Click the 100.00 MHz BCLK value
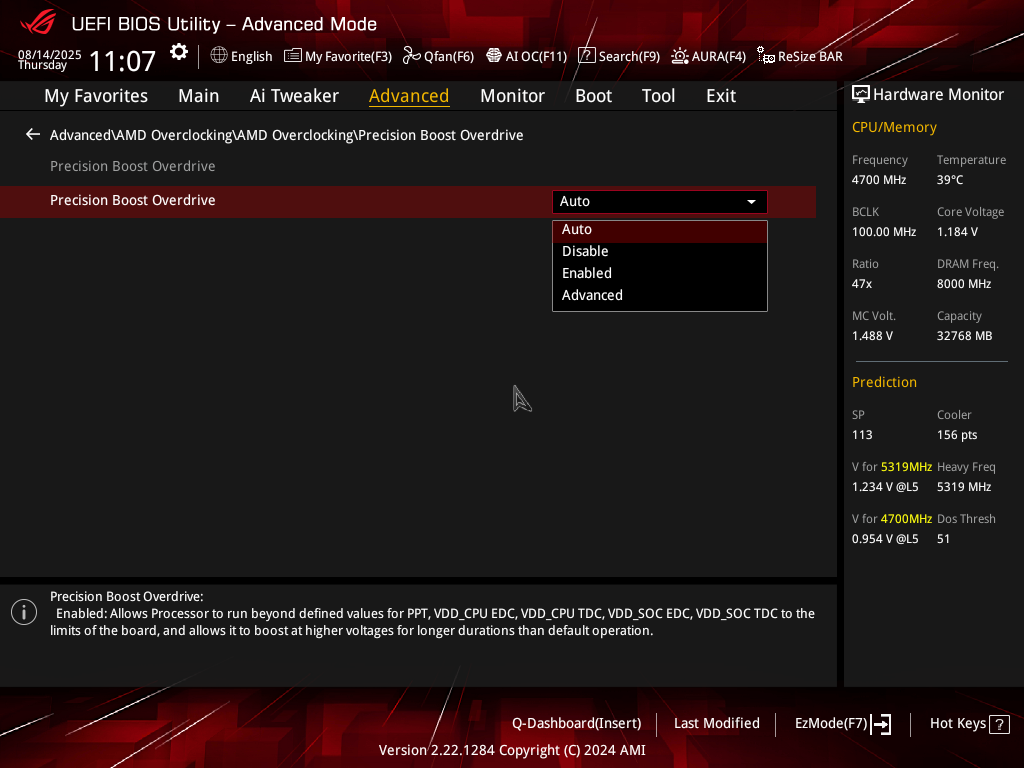This screenshot has width=1024, height=768. [x=884, y=232]
